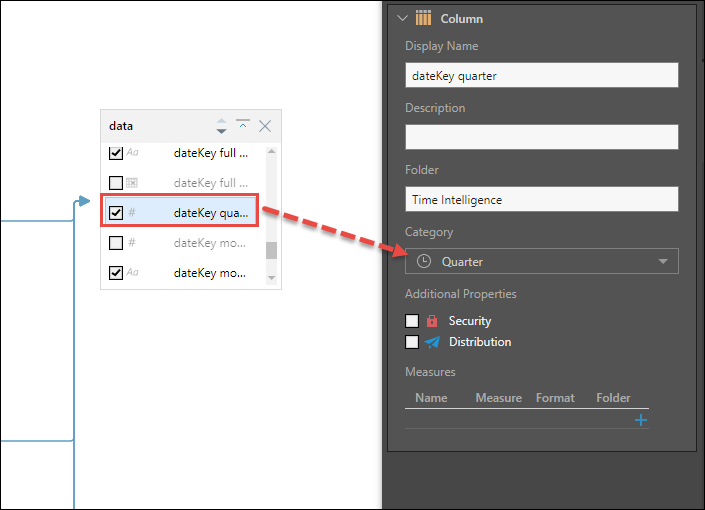Enable the Distribution checkbox
This screenshot has width=705, height=510.
(x=412, y=342)
